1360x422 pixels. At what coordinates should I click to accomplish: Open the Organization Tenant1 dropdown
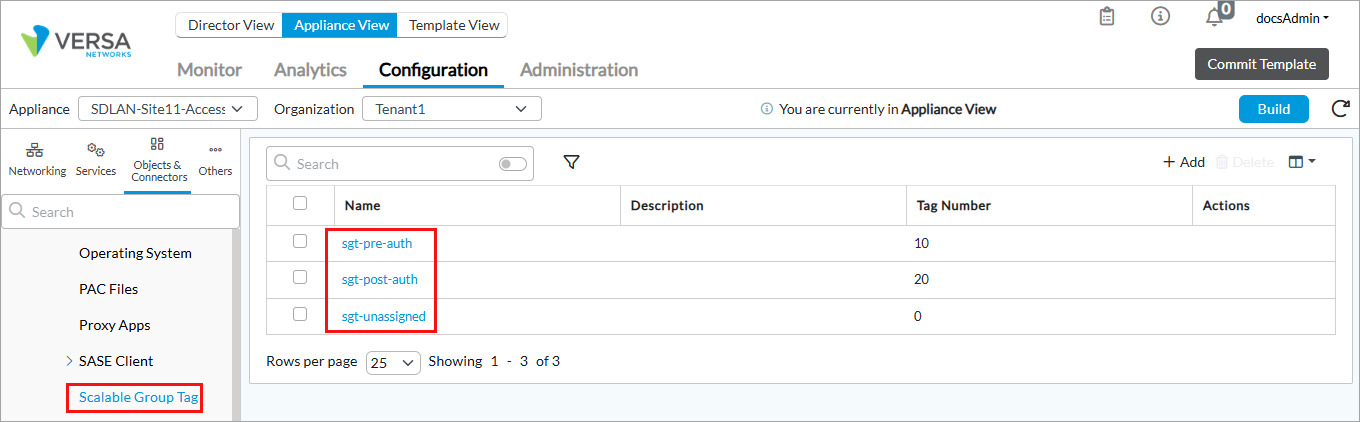coord(451,109)
